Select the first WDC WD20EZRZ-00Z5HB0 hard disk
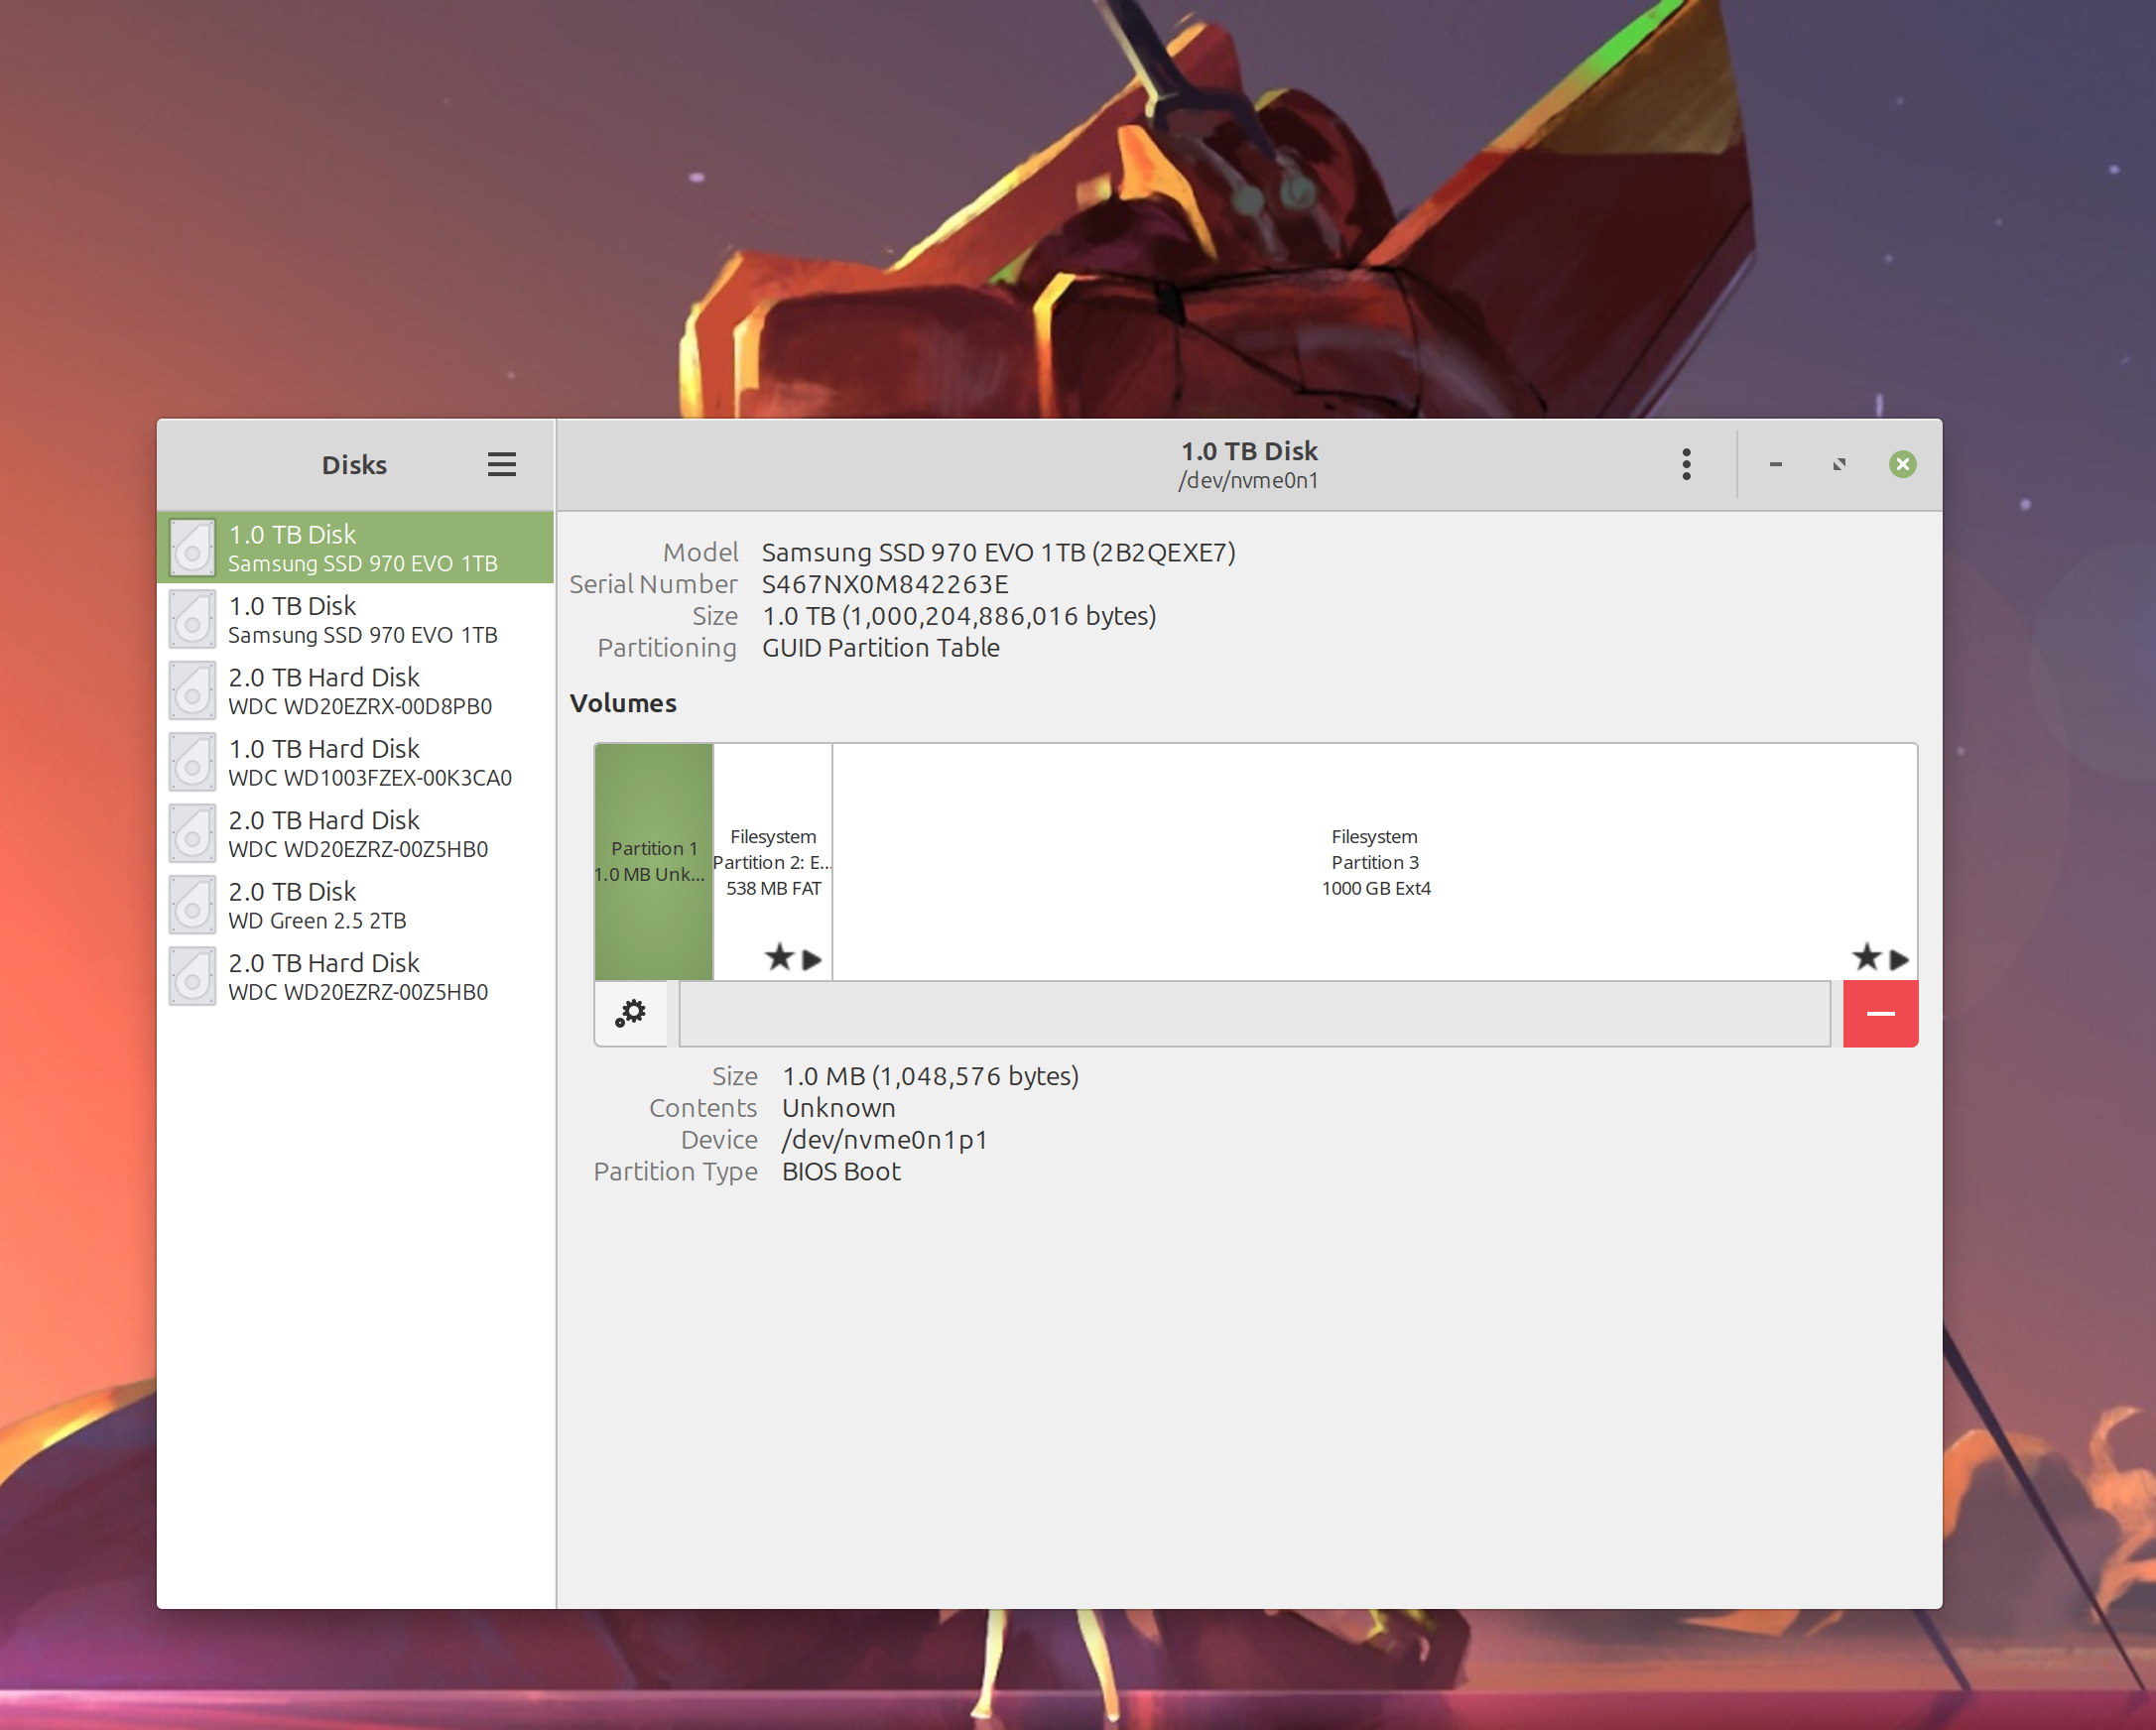 click(360, 834)
